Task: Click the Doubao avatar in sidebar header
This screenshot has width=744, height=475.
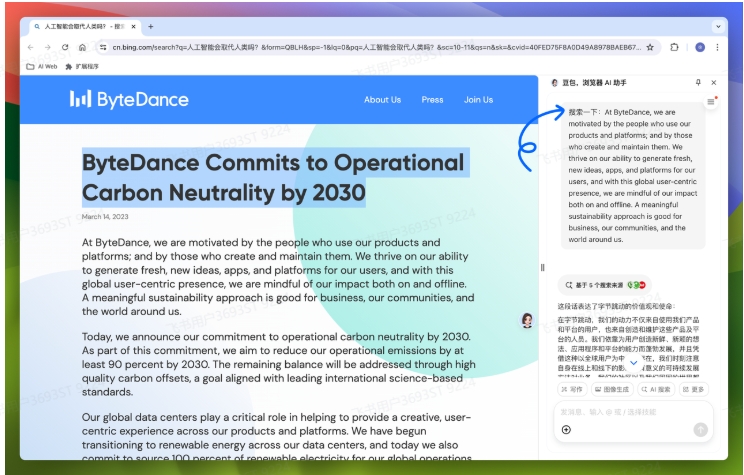Action: click(554, 83)
